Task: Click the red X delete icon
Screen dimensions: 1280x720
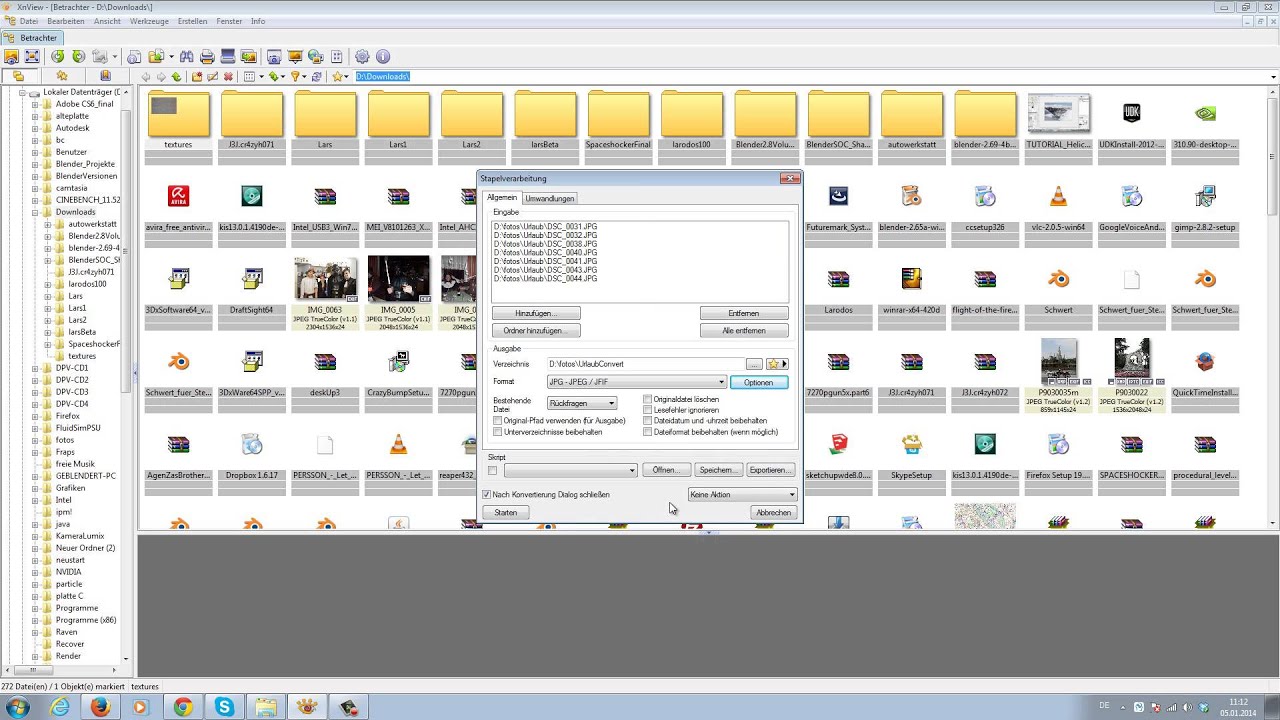Action: tap(228, 77)
